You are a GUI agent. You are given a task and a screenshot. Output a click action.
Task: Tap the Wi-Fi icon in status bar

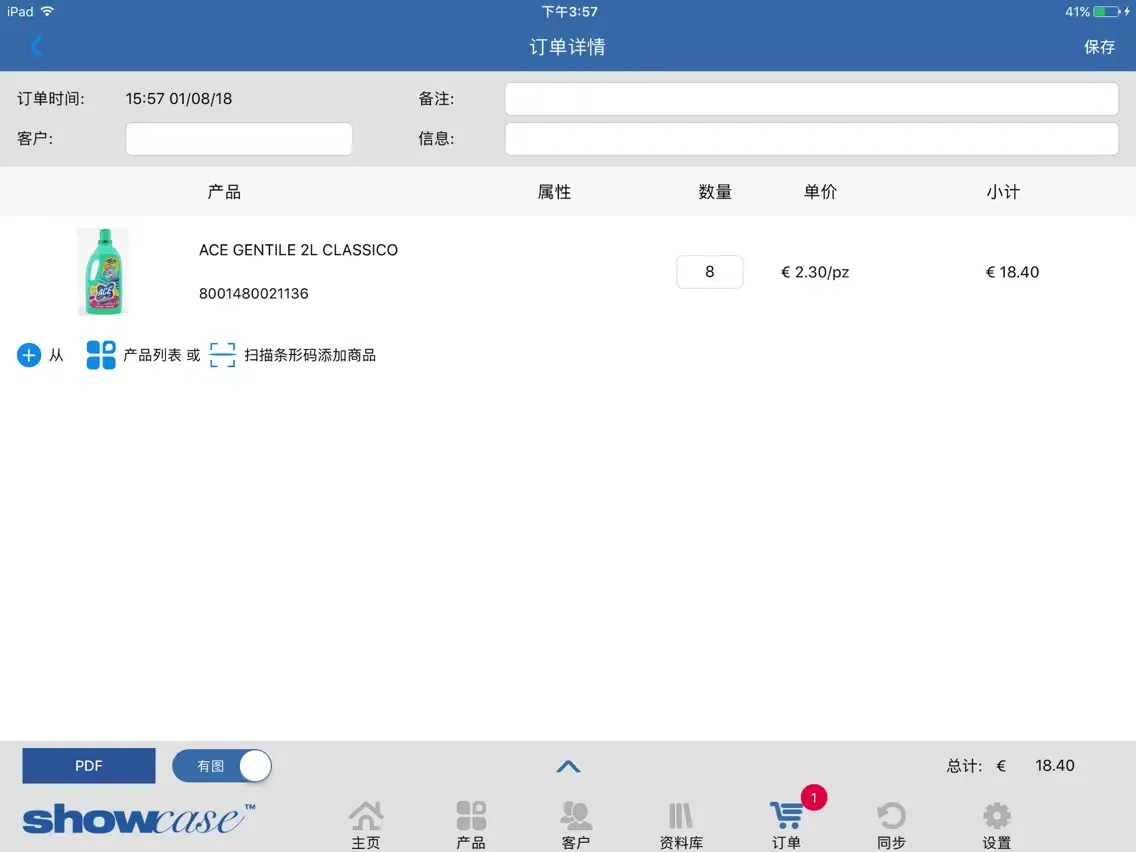point(47,12)
